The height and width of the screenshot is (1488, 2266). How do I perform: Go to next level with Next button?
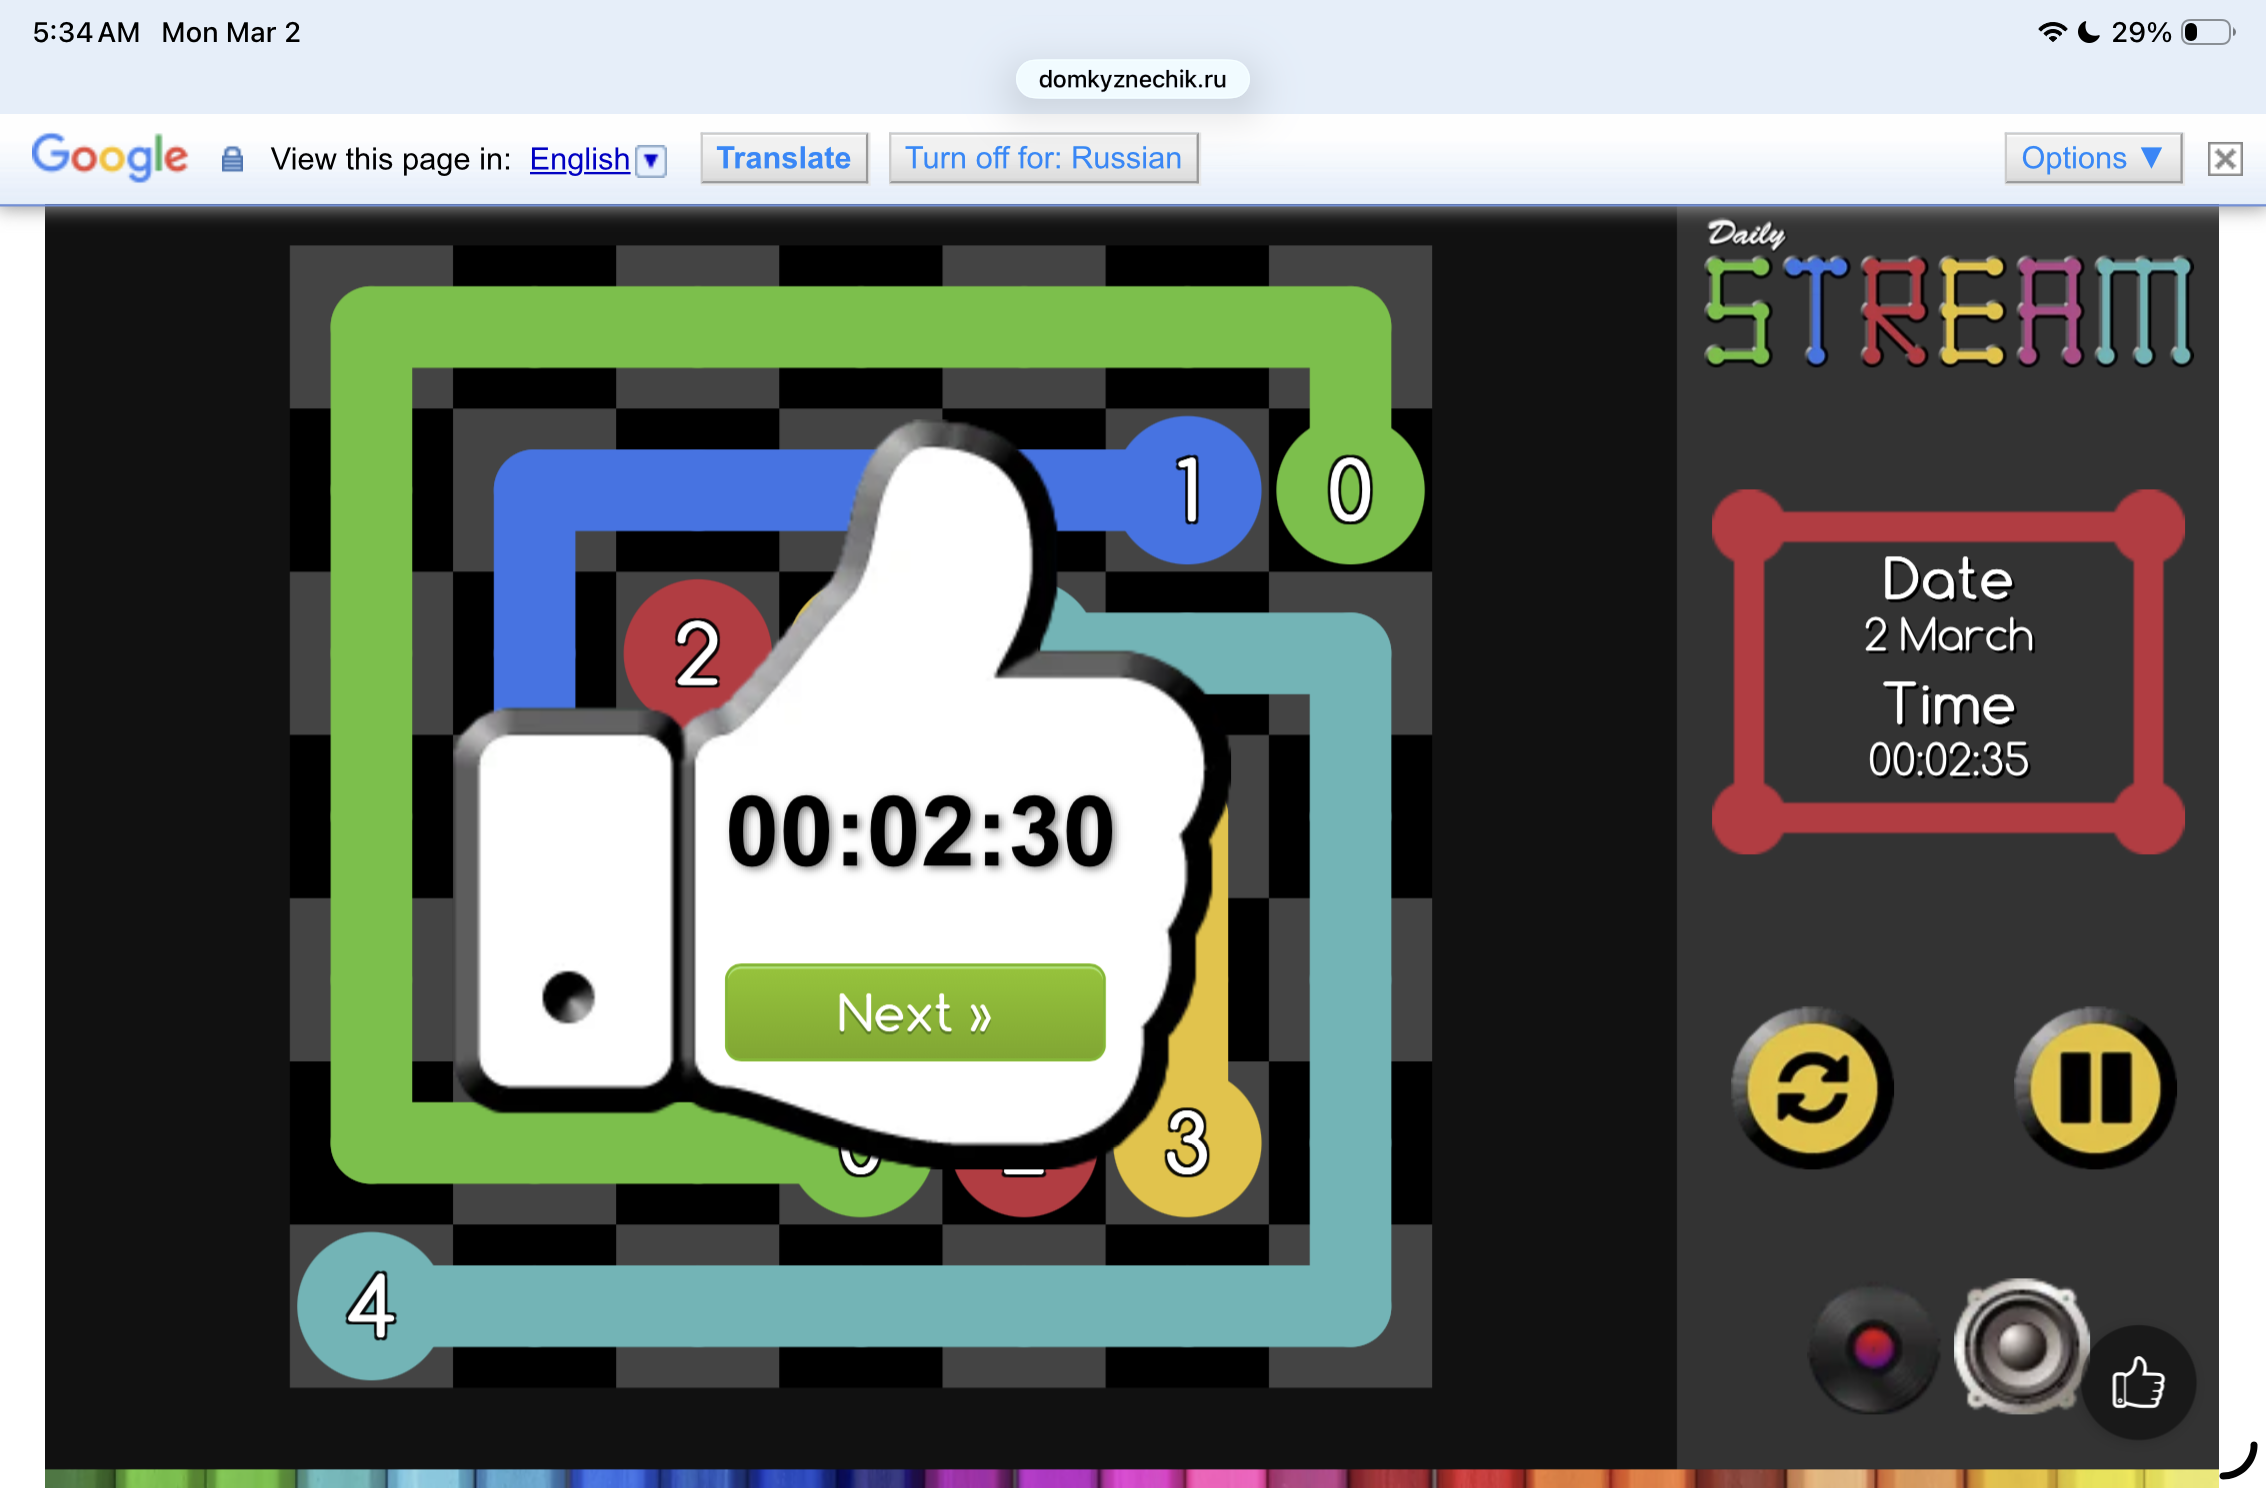pos(914,1013)
